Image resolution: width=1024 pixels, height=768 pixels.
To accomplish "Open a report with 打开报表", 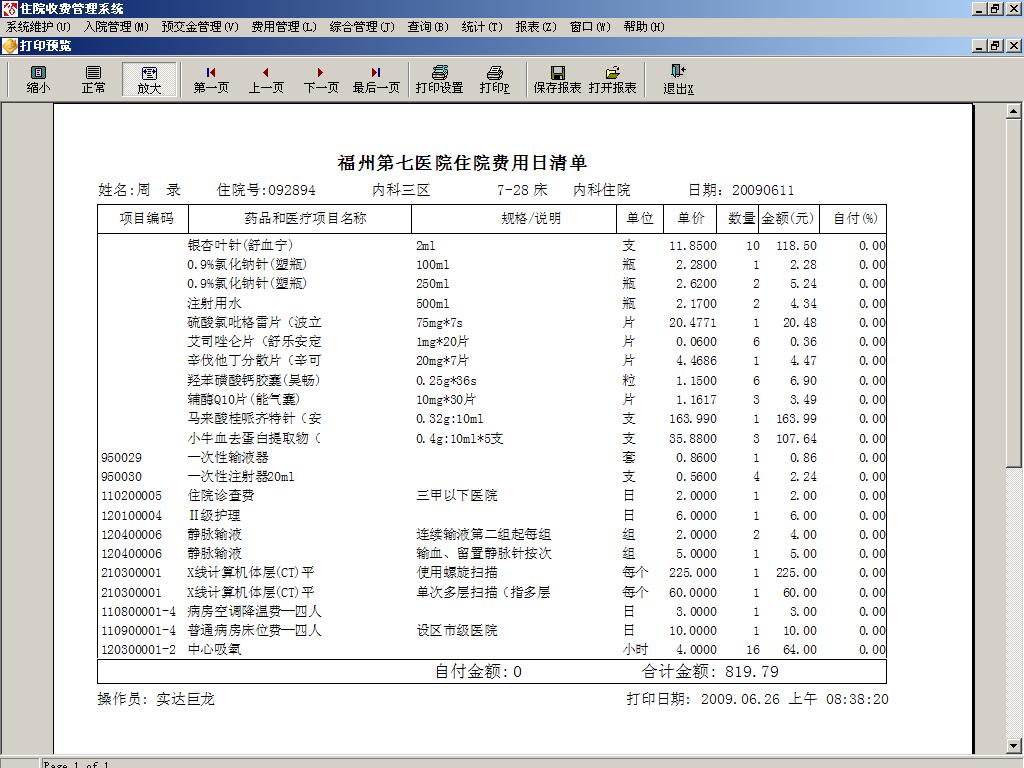I will pos(613,80).
